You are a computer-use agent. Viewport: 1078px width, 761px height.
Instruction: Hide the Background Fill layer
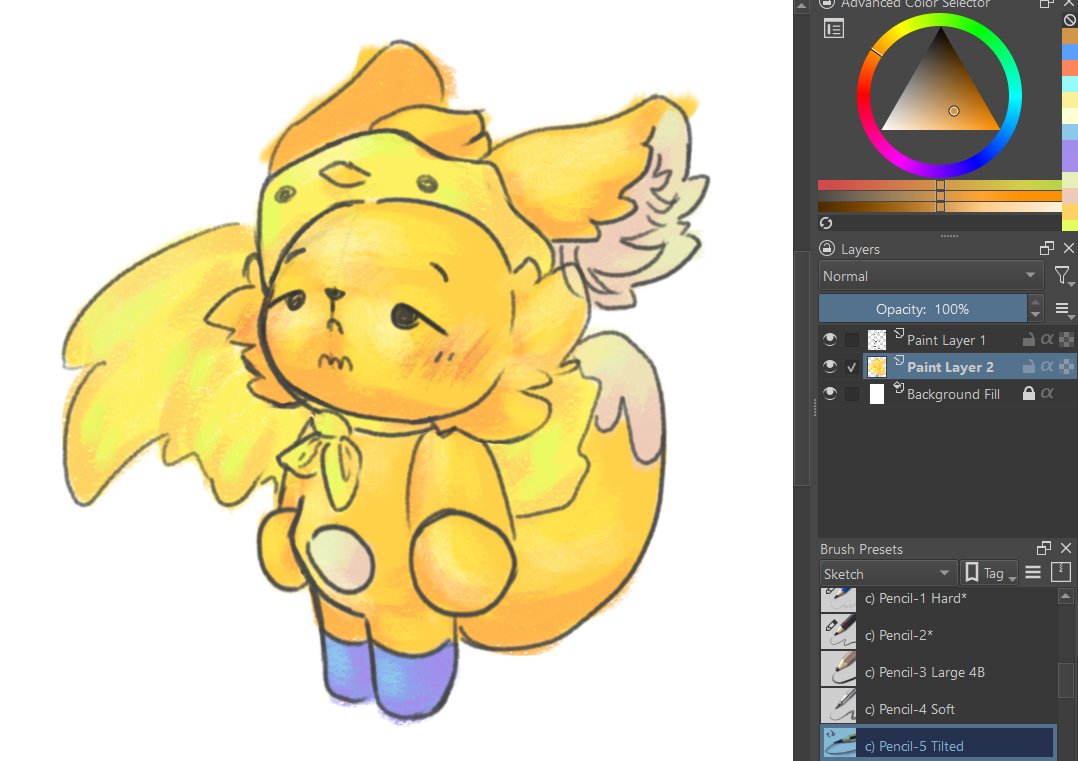click(x=830, y=393)
